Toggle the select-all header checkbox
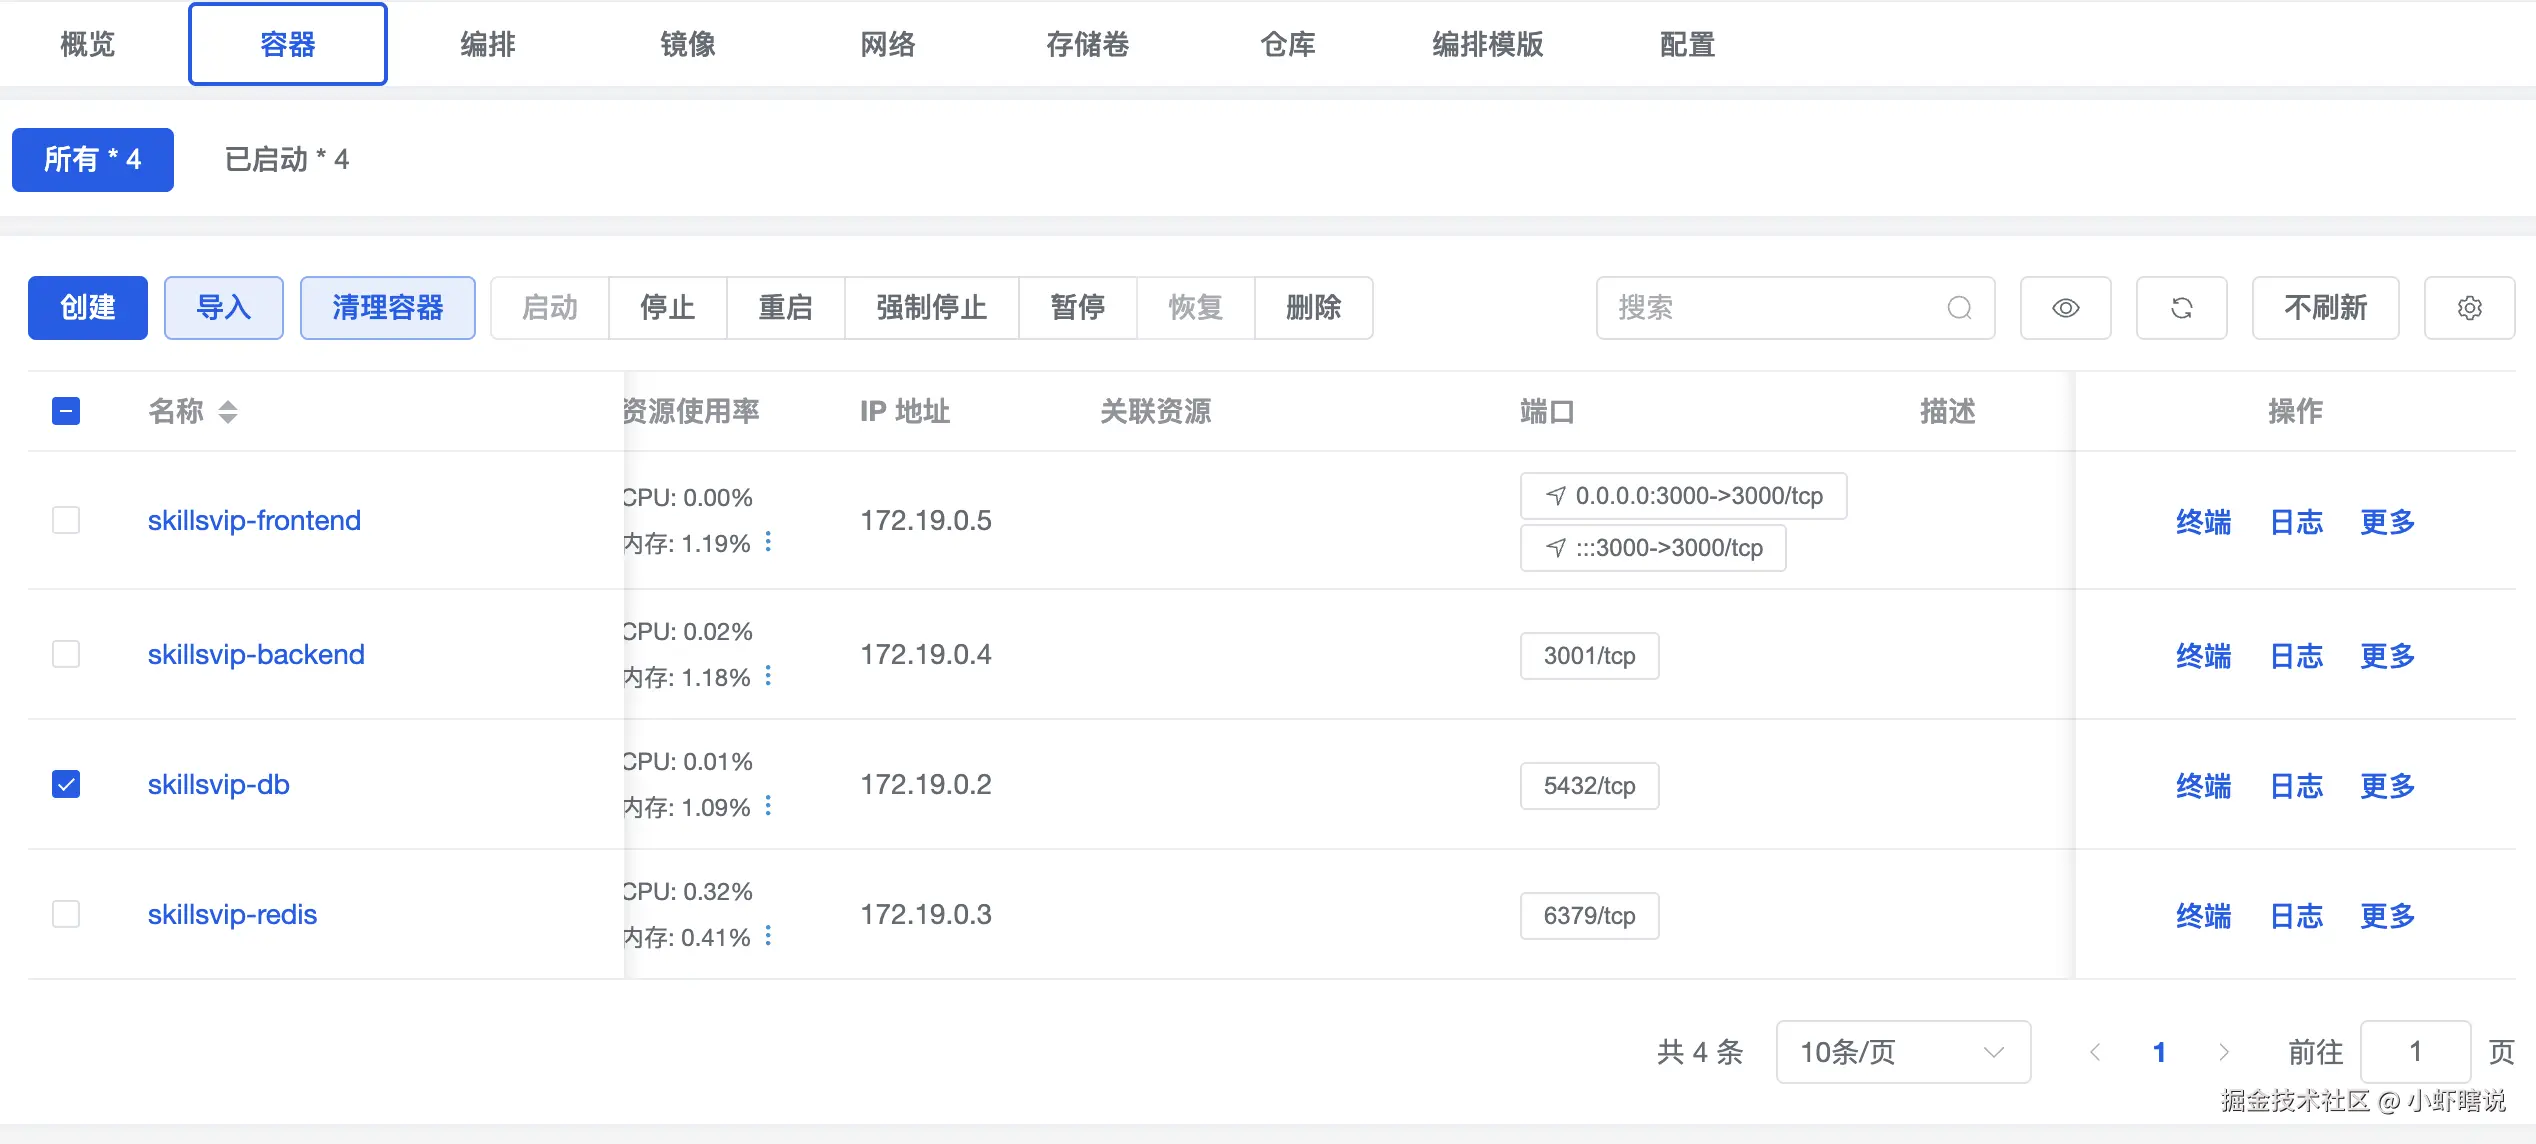The height and width of the screenshot is (1144, 2536). point(66,411)
